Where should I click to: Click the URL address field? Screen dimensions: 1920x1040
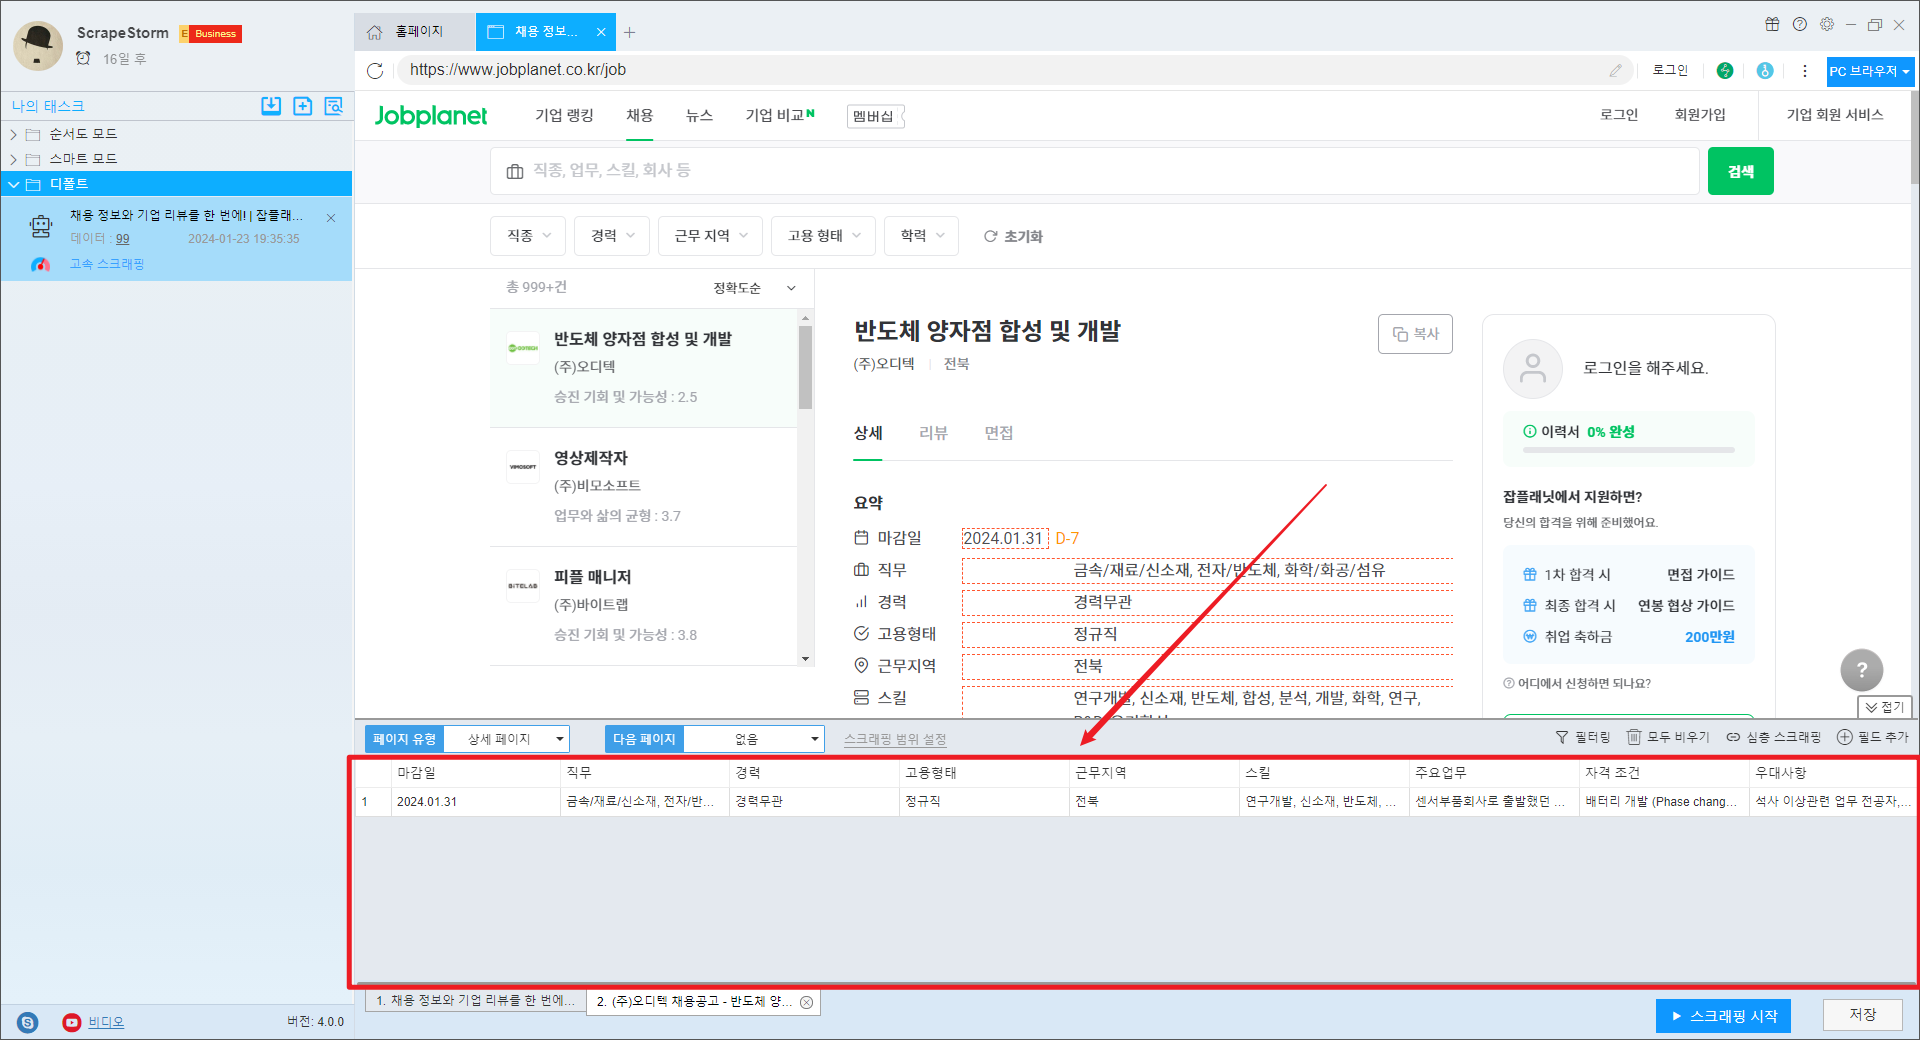click(x=1000, y=70)
